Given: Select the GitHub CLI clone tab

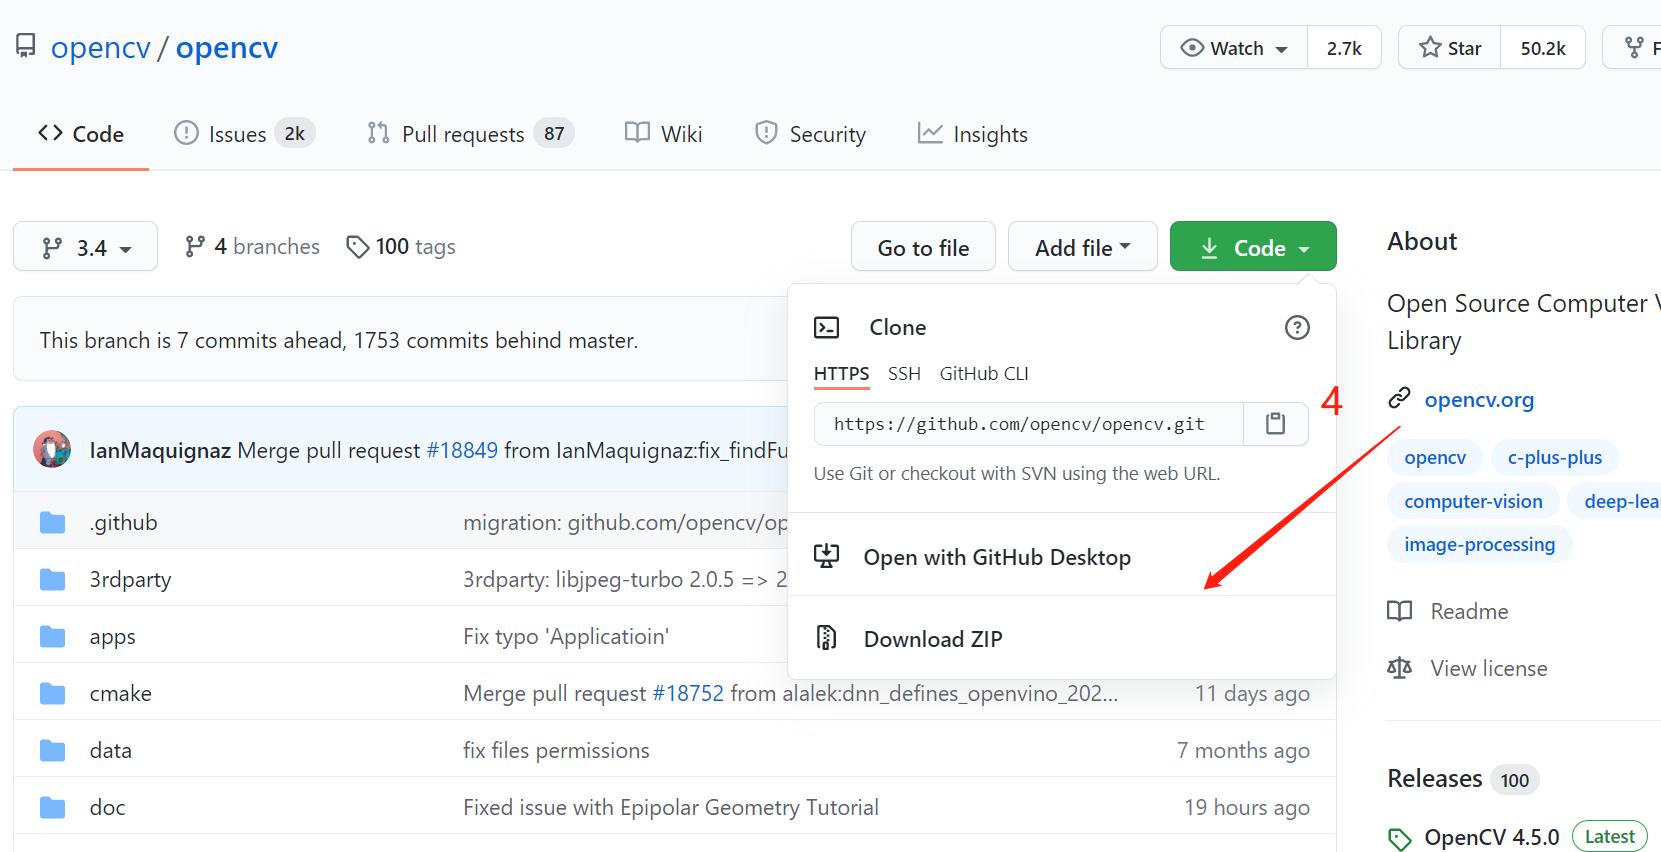Looking at the screenshot, I should point(984,373).
